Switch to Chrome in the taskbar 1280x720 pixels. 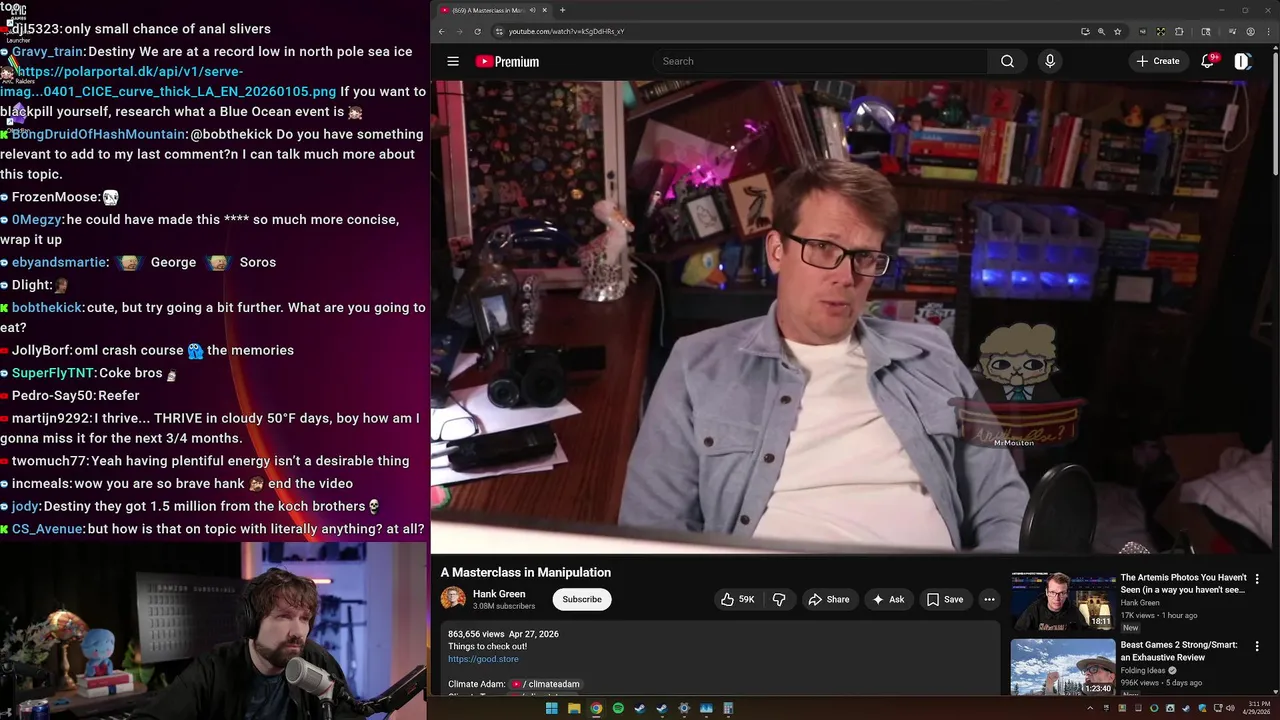596,709
